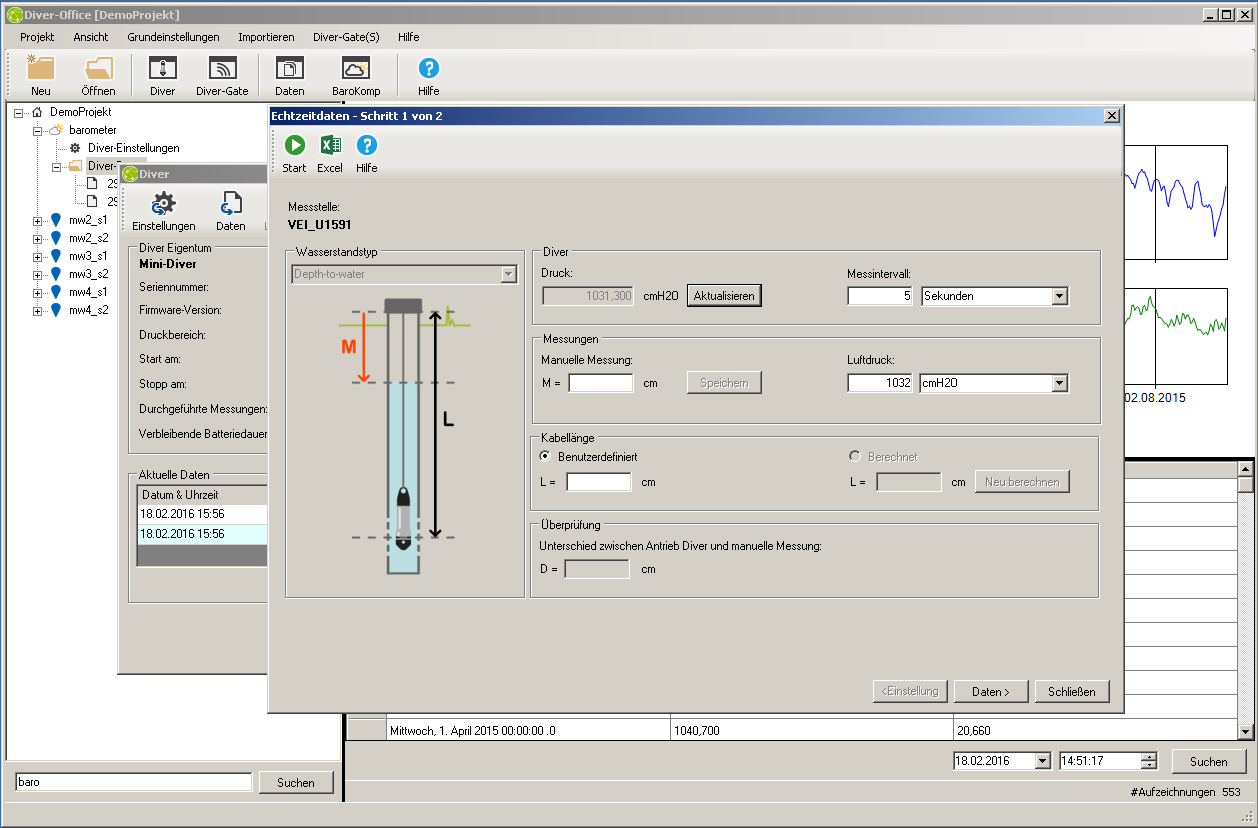Click the time spinner up arrow
1258x828 pixels.
click(x=1149, y=756)
